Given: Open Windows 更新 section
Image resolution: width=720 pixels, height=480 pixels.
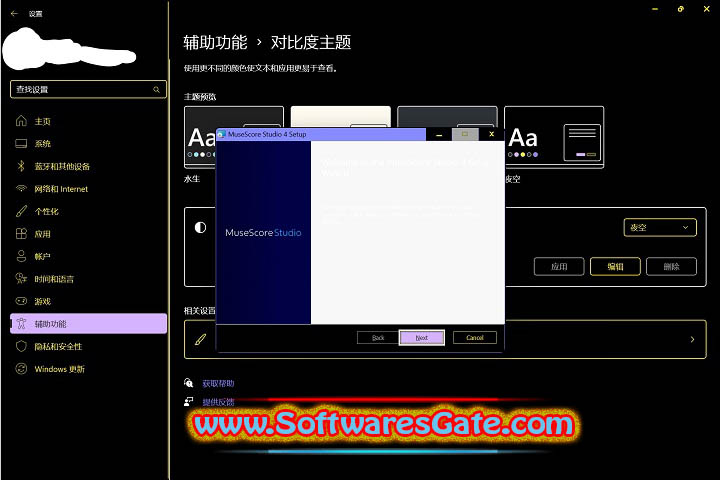Looking at the screenshot, I should 88,368.
